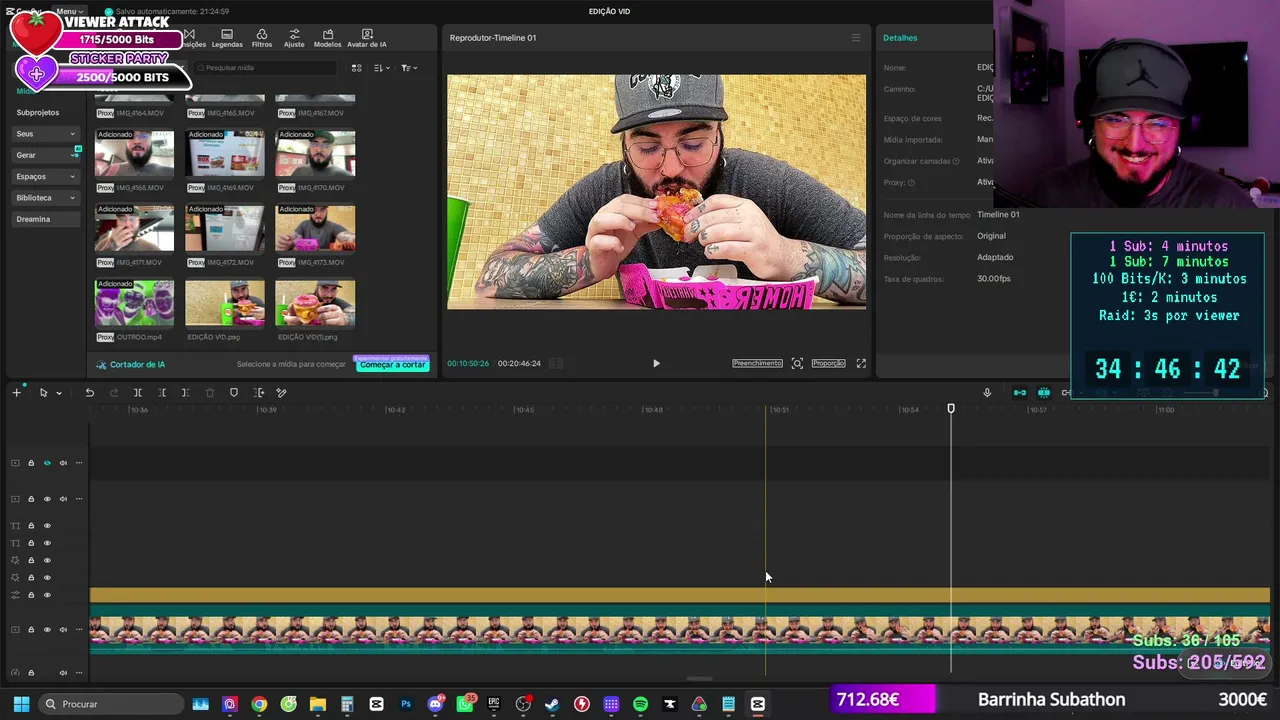Toggle the main track magnet icon

click(1019, 393)
